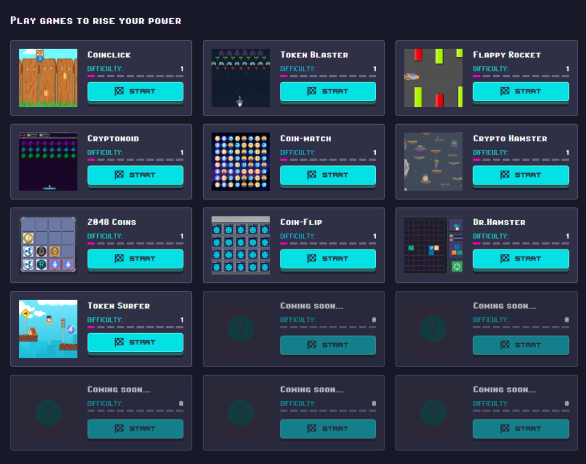Image resolution: width=586 pixels, height=464 pixels.
Task: Click the Dr.Hamster title text
Action: 499,222
